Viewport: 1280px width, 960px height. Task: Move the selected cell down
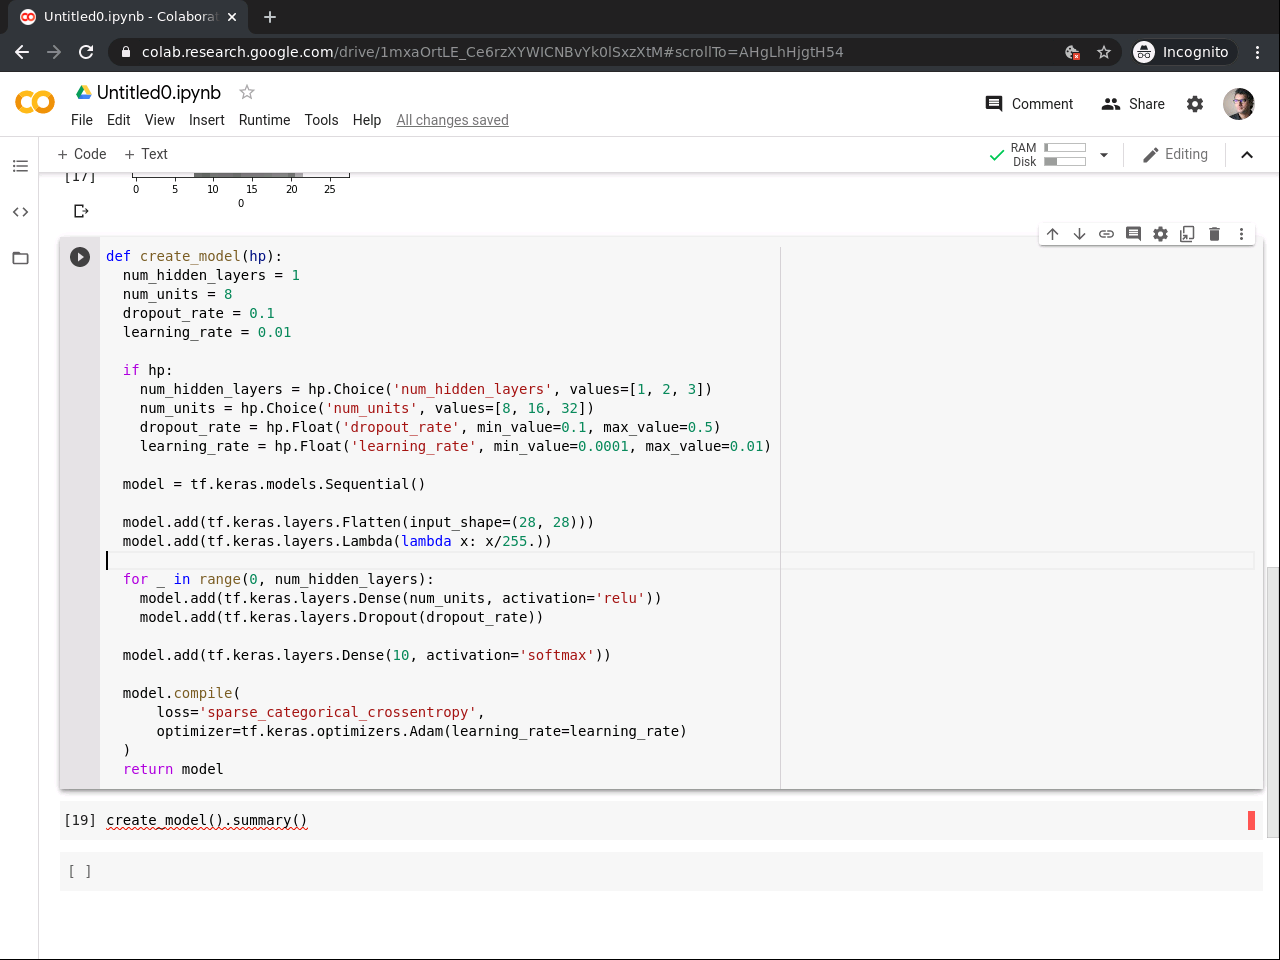1080,234
